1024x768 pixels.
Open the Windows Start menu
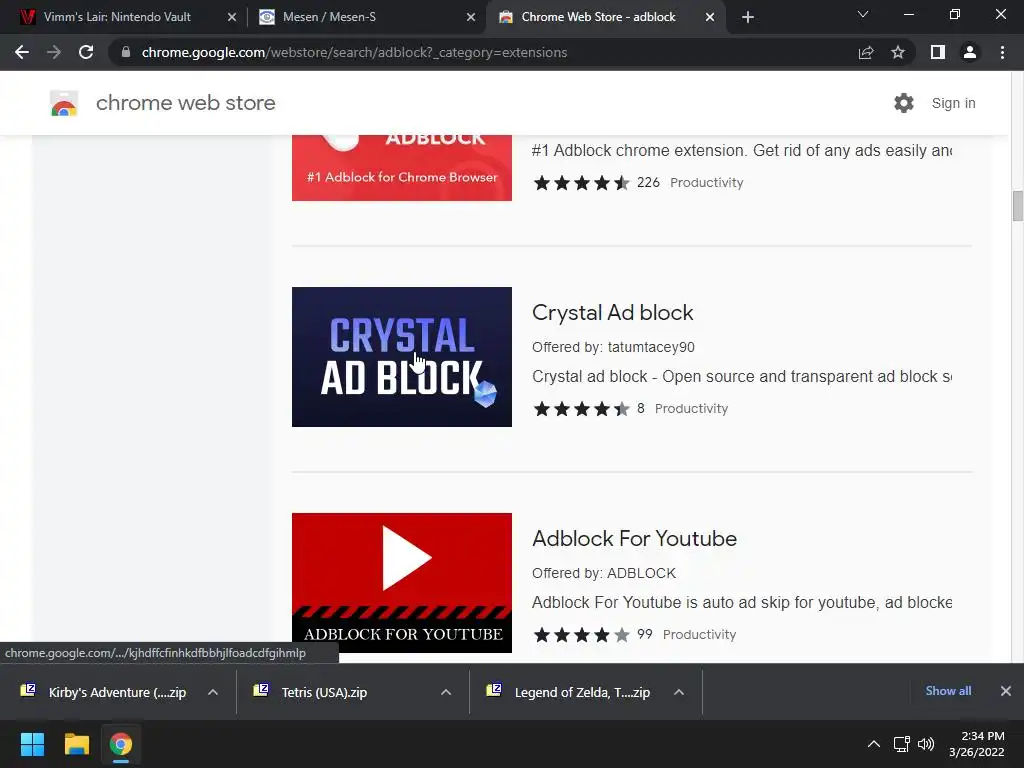tap(32, 744)
